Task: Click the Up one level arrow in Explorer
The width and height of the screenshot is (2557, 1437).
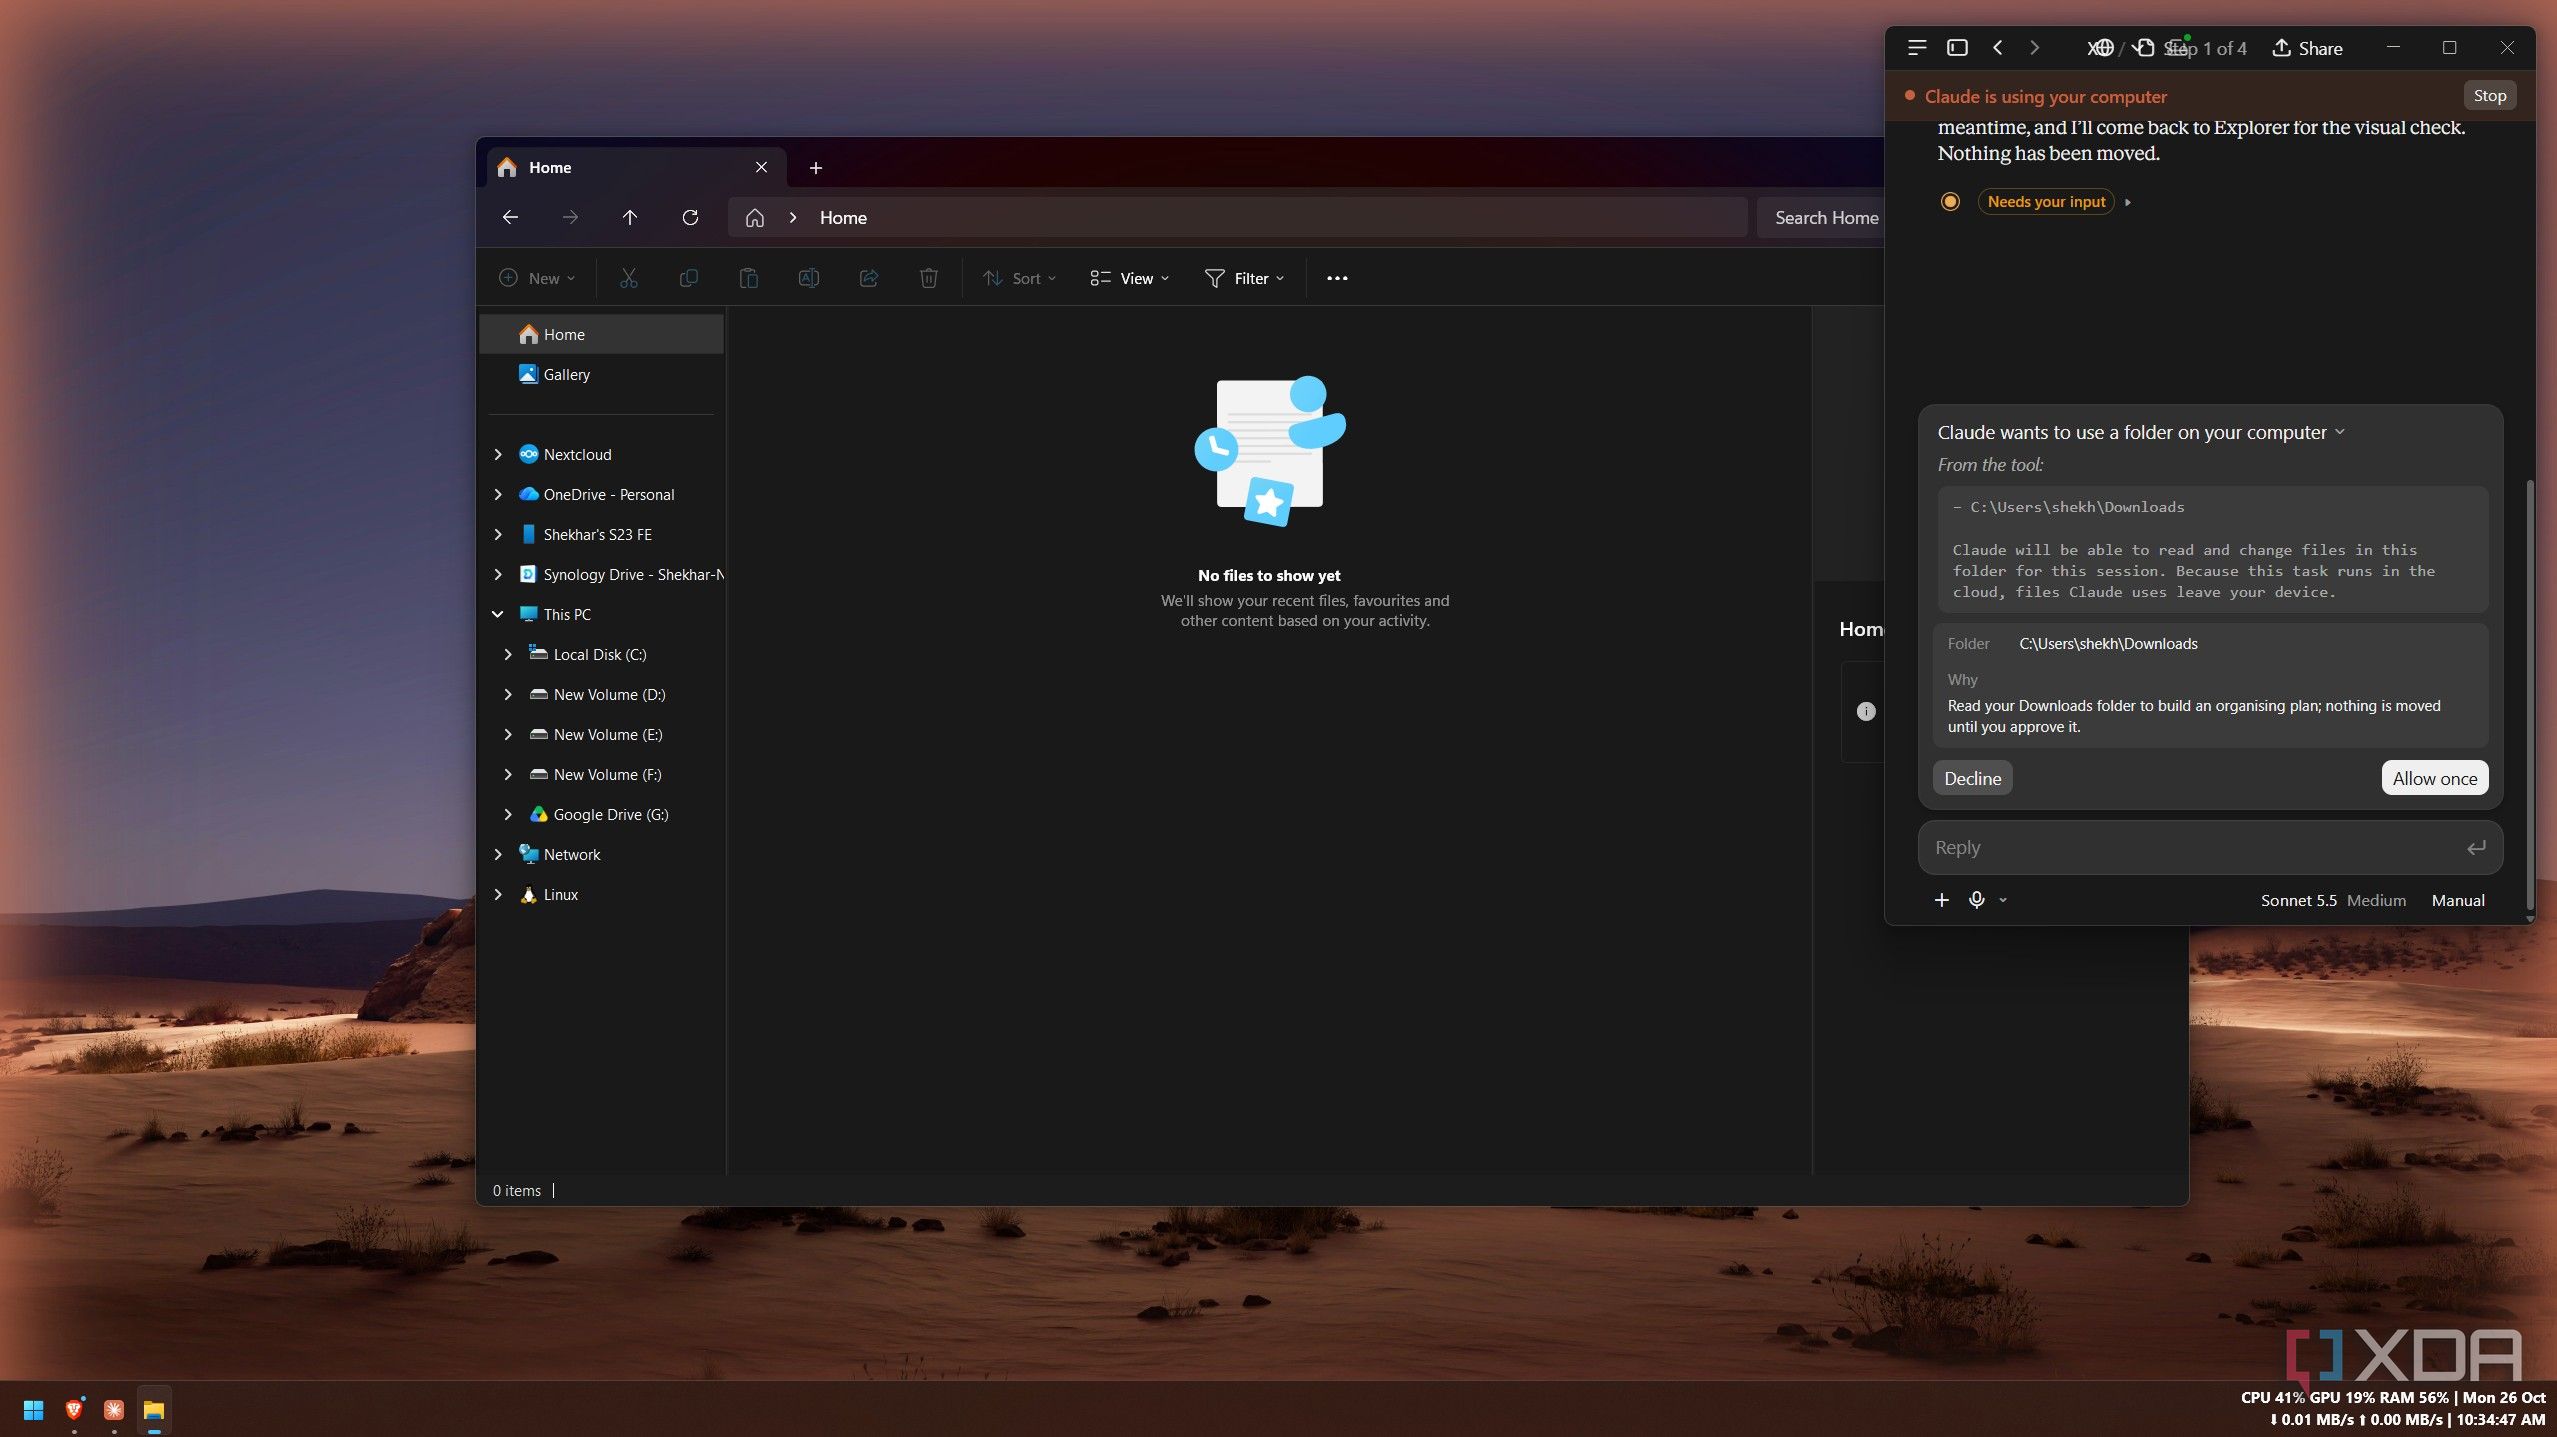Action: point(630,217)
